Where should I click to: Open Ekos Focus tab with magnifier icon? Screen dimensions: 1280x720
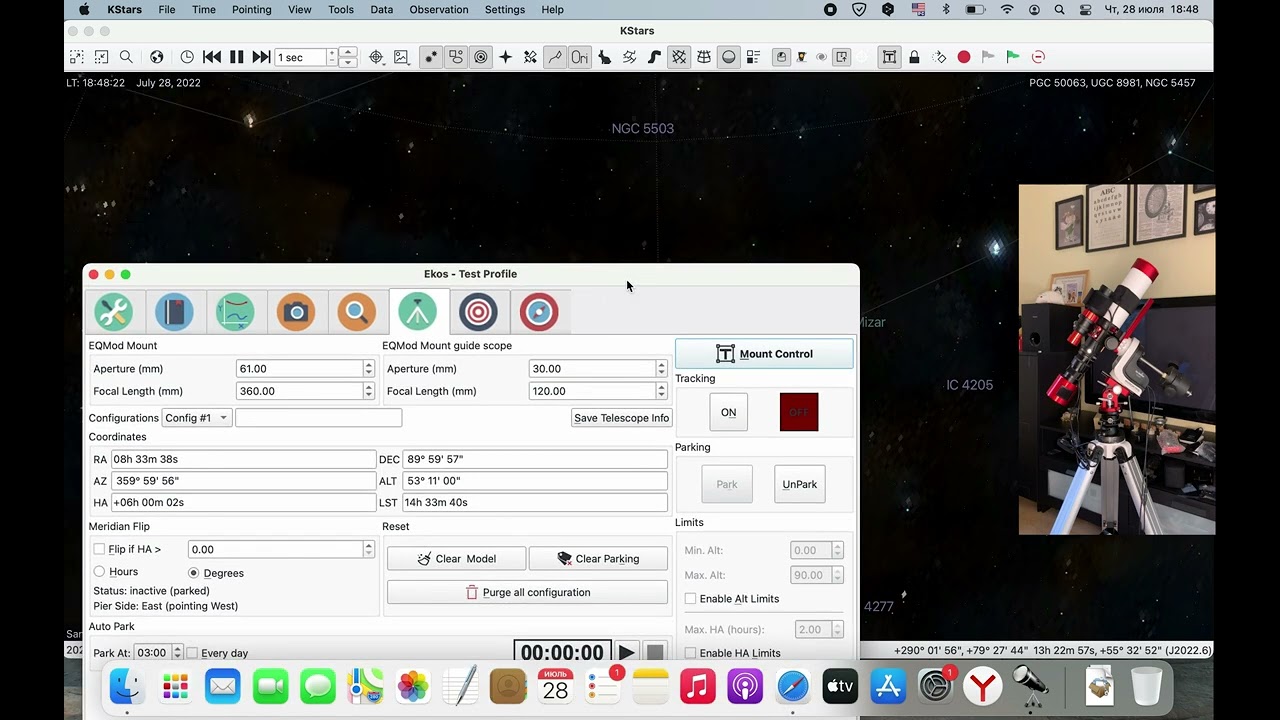click(x=357, y=312)
